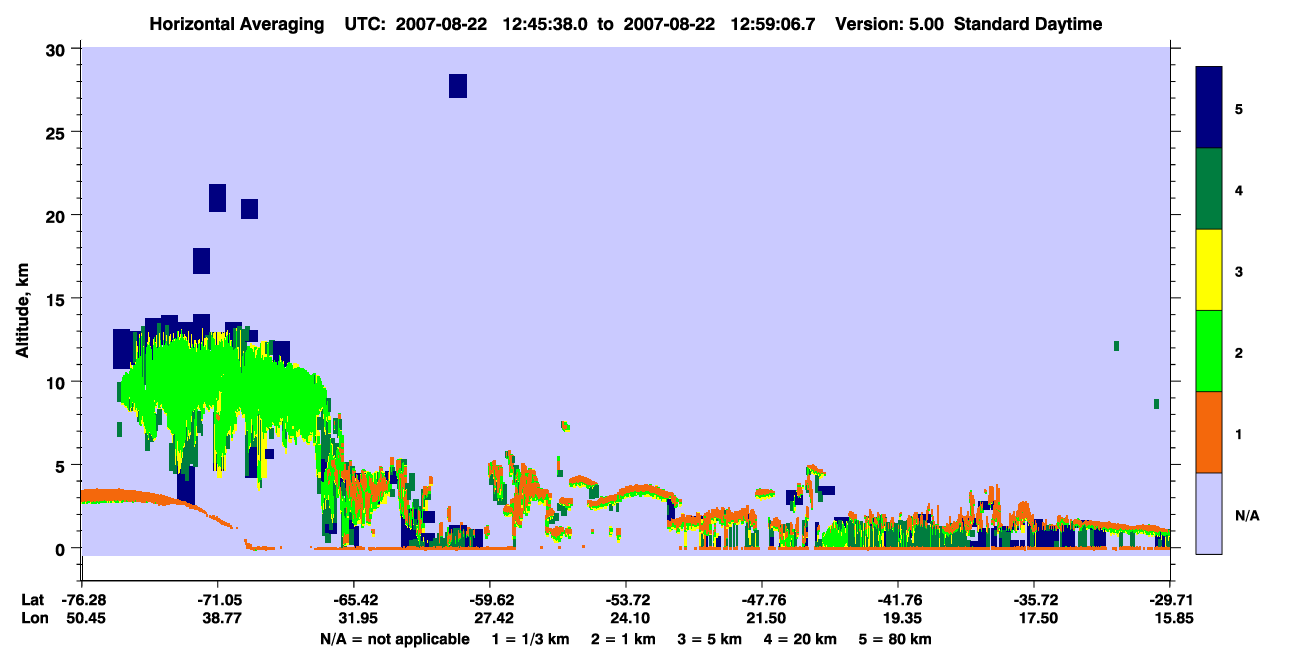Click the orange level 1 colorbar segment

tap(1209, 432)
